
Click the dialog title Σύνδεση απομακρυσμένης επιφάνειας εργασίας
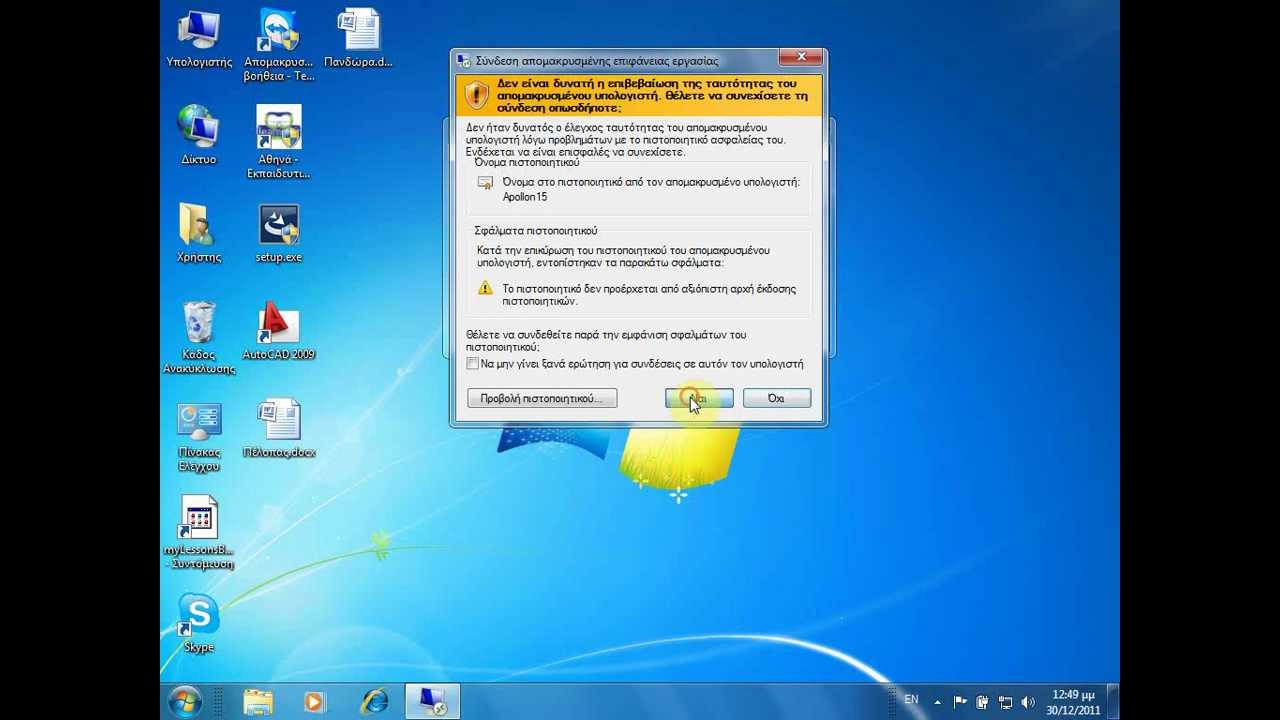point(597,61)
